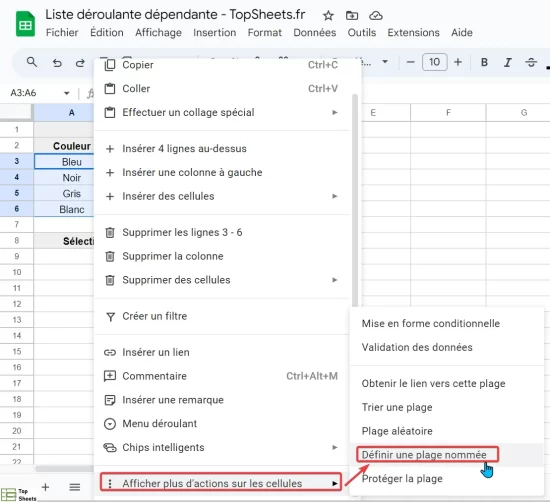Add a new sheet with plus icon
Image resolution: width=550 pixels, height=502 pixels.
coord(45,487)
